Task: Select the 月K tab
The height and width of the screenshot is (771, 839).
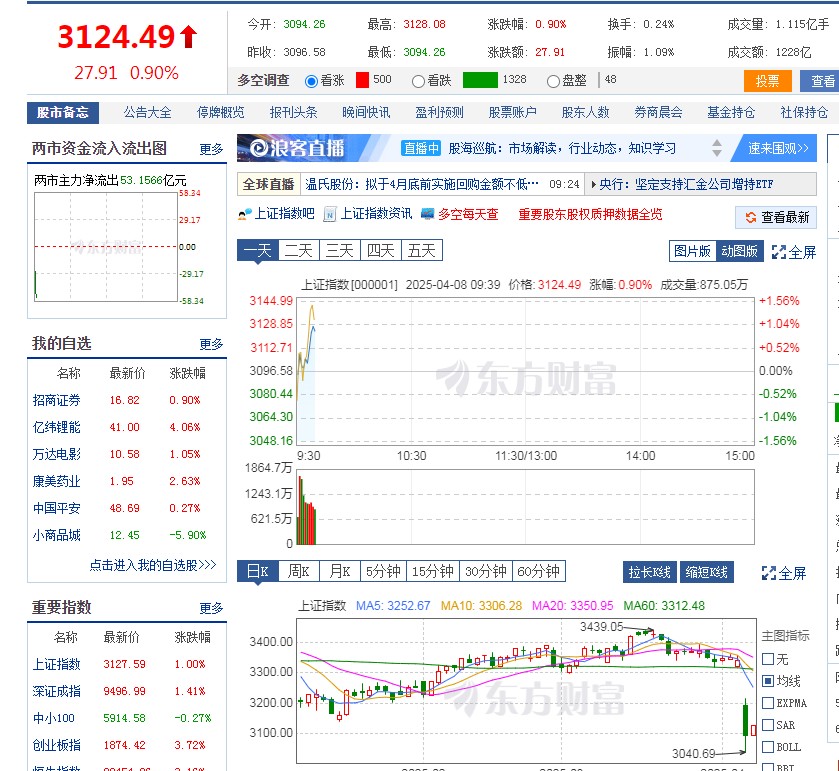Action: (x=340, y=571)
